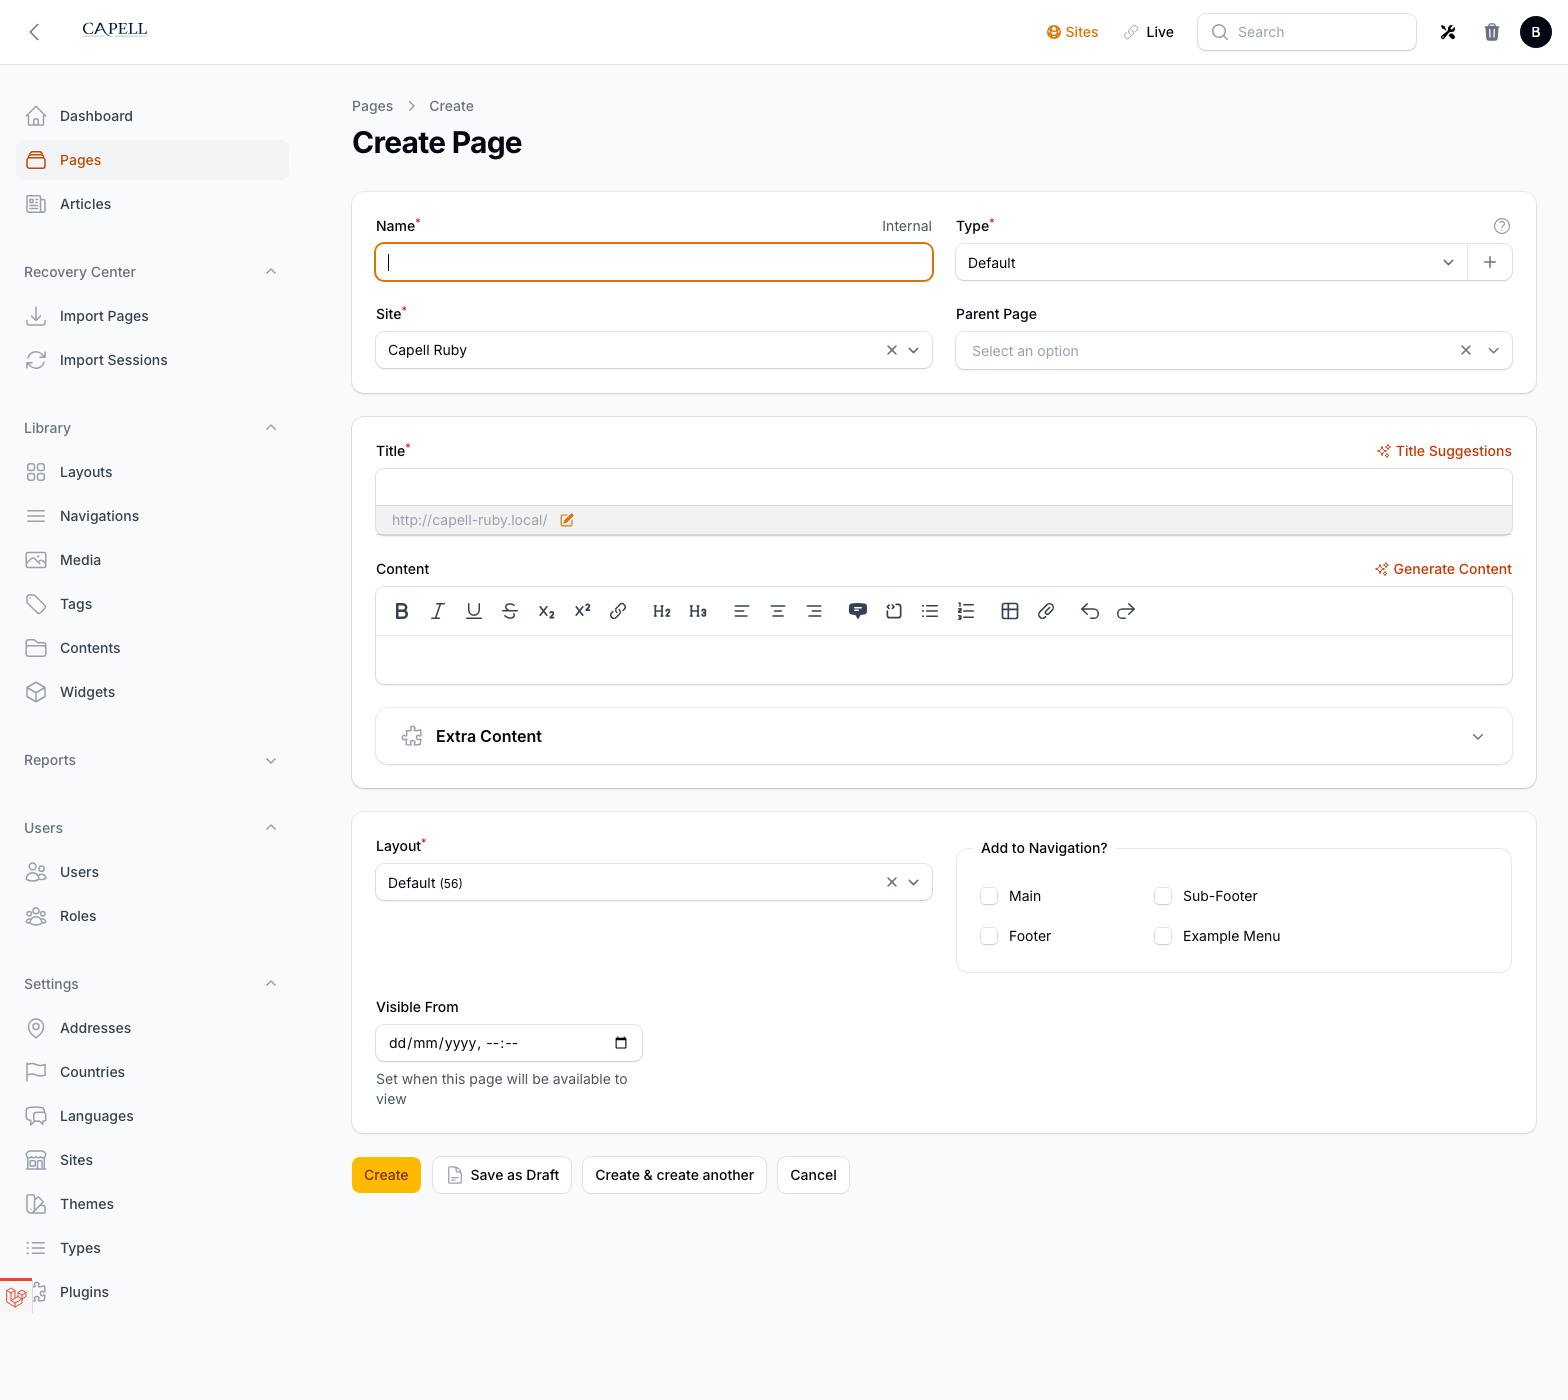Viewport: 1568px width, 1400px height.
Task: Check the Main navigation checkbox
Action: [989, 896]
